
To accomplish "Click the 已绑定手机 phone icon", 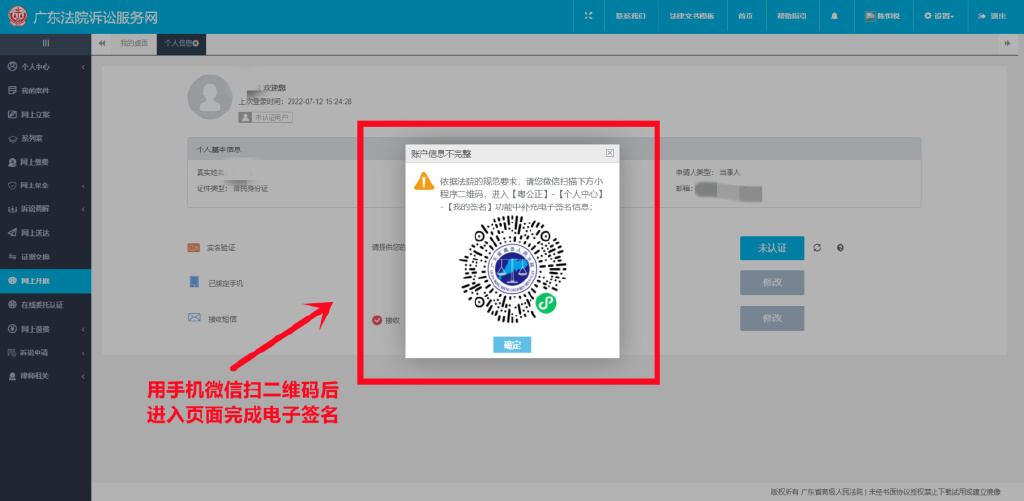I will point(193,282).
